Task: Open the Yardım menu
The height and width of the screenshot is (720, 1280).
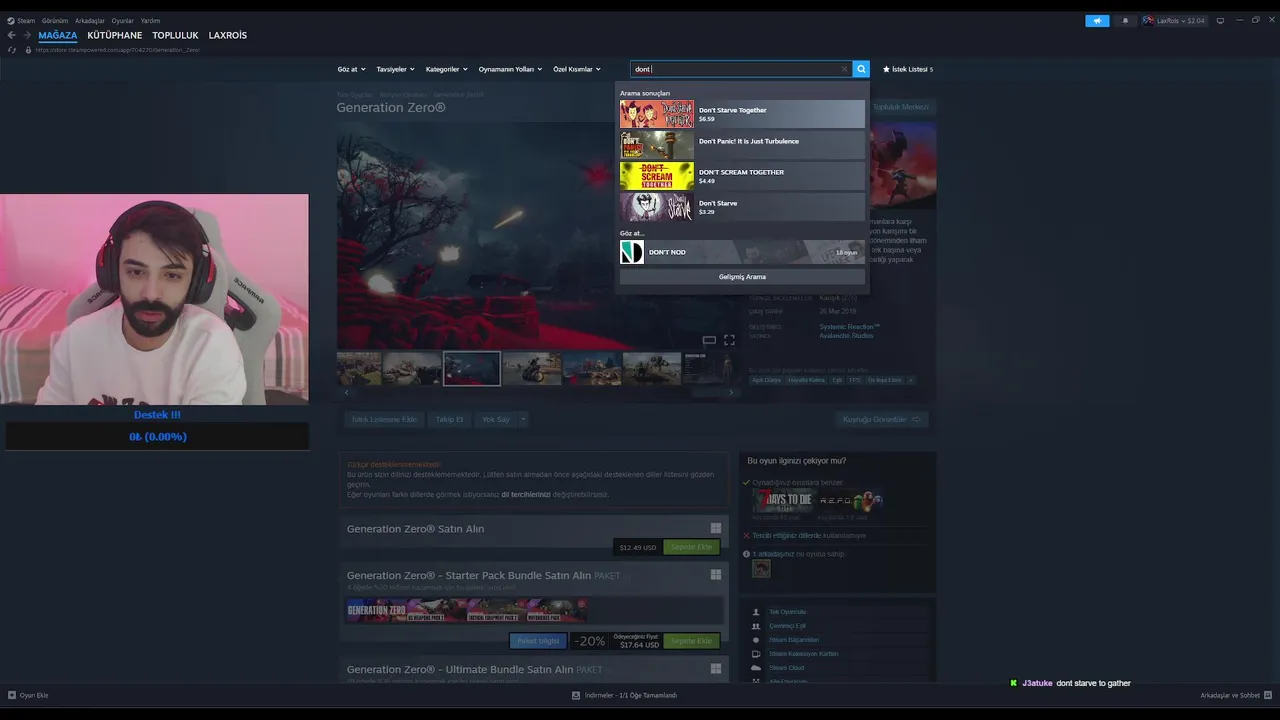Action: coord(150,20)
